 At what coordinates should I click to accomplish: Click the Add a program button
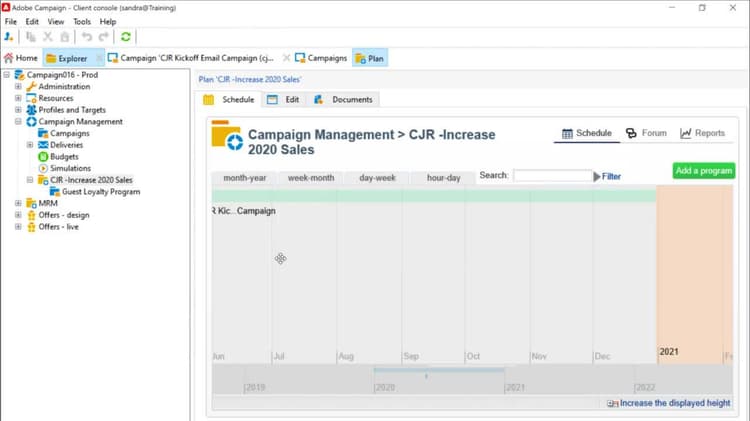704,171
